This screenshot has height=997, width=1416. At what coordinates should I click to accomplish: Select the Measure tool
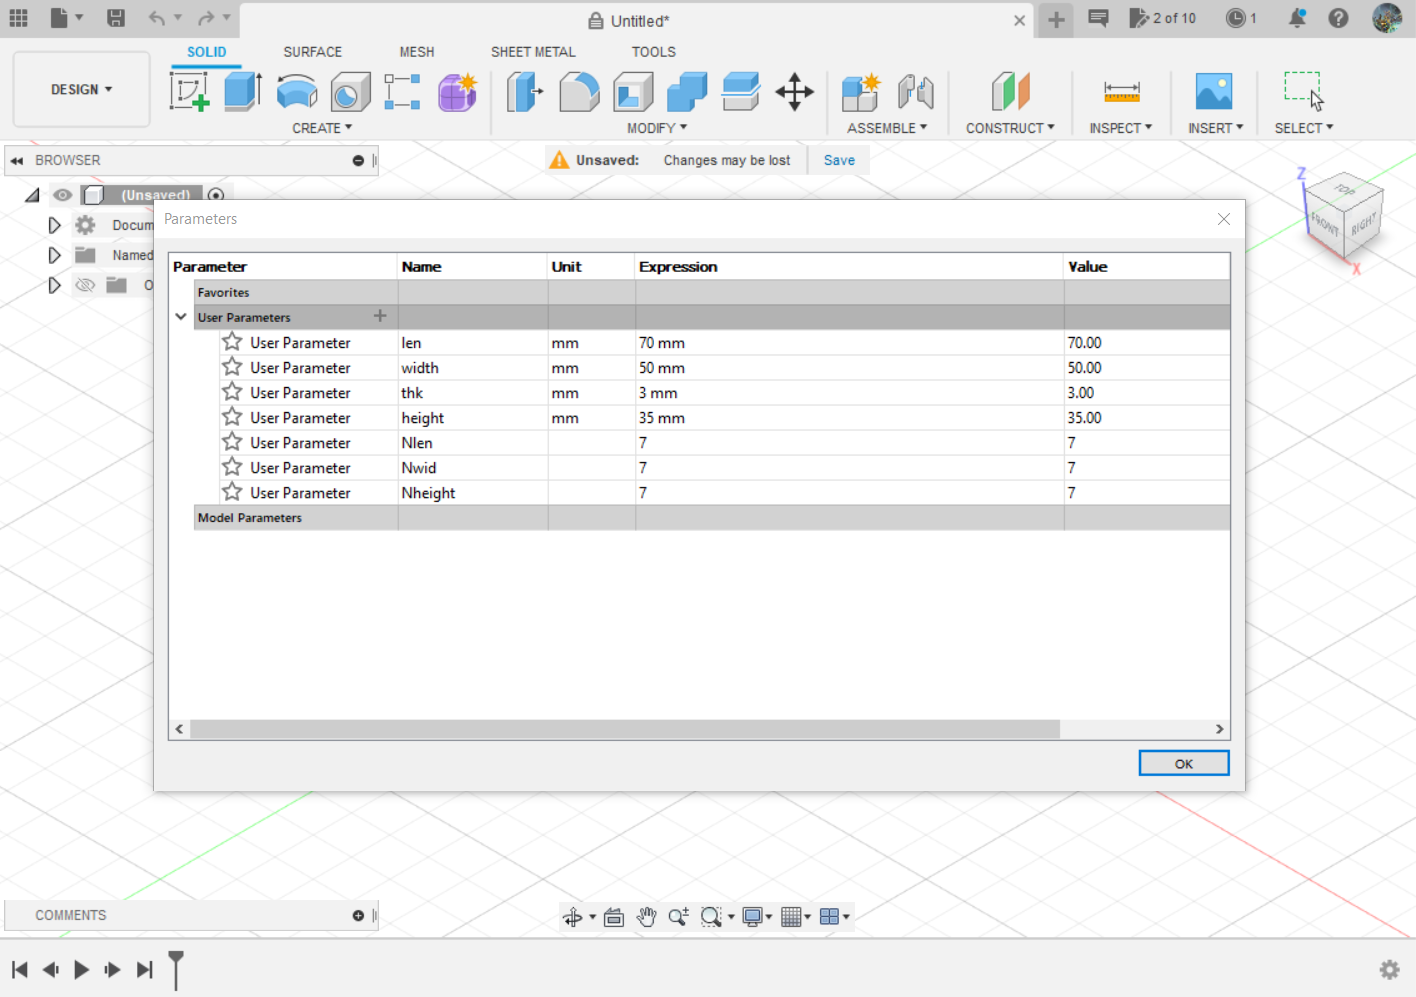click(1121, 92)
